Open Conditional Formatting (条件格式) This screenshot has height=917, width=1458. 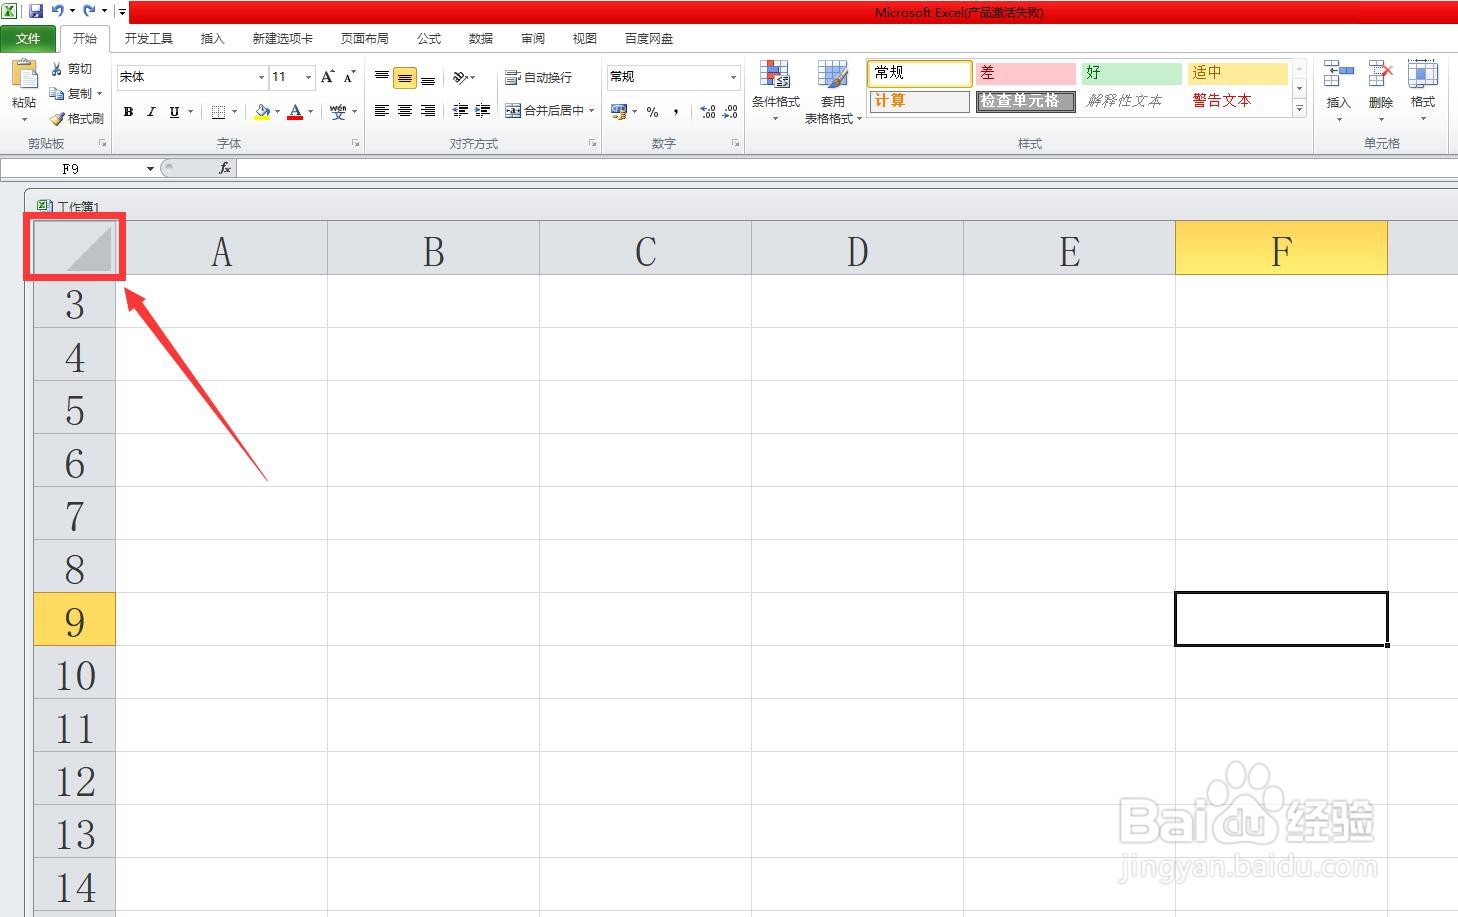(775, 90)
